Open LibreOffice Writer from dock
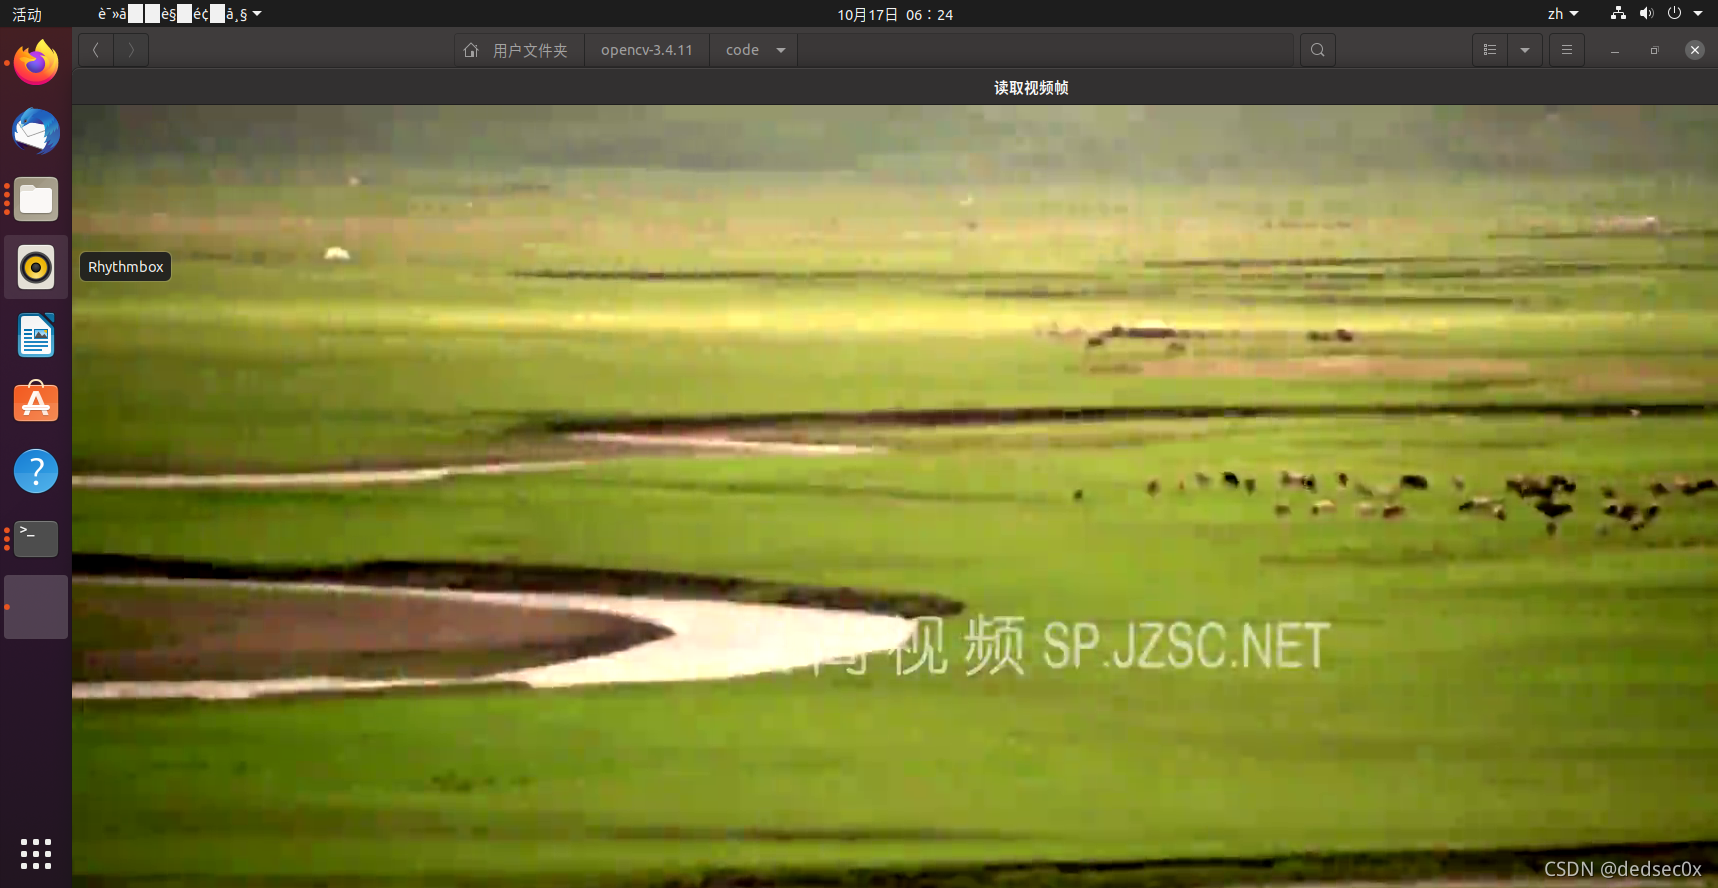The width and height of the screenshot is (1718, 888). [36, 335]
